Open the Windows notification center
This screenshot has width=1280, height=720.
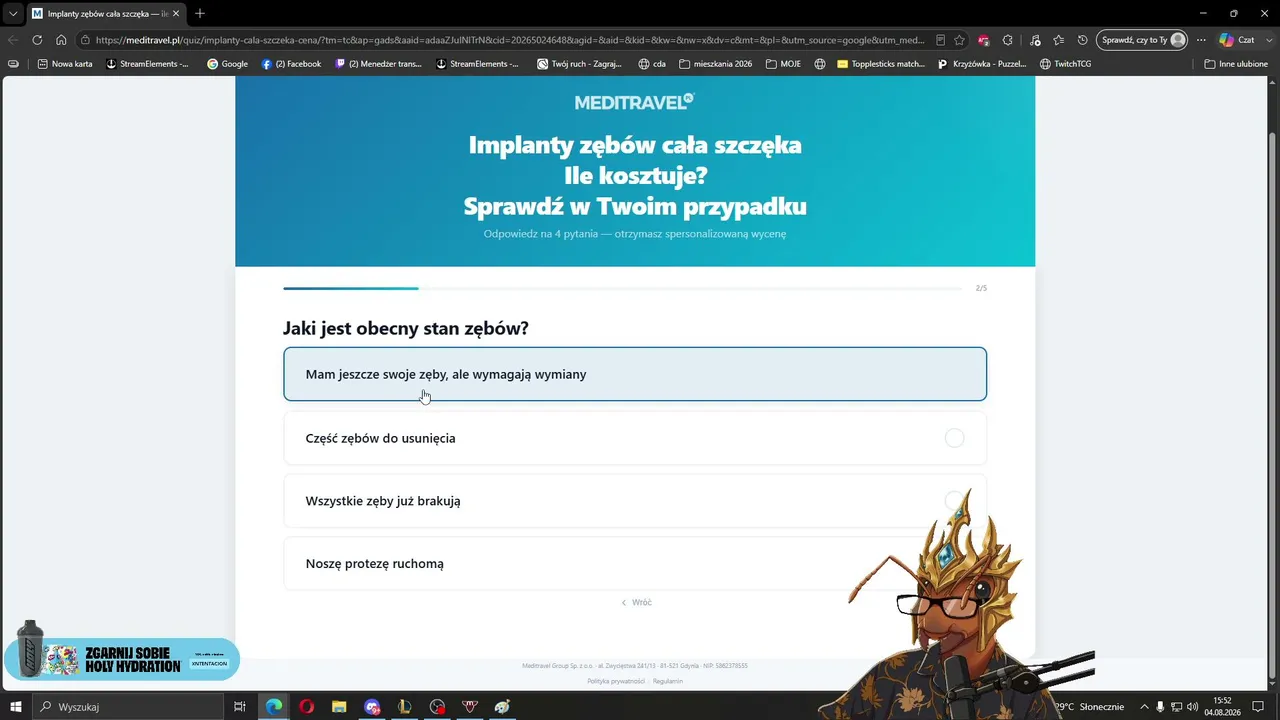pyautogui.click(x=1258, y=707)
